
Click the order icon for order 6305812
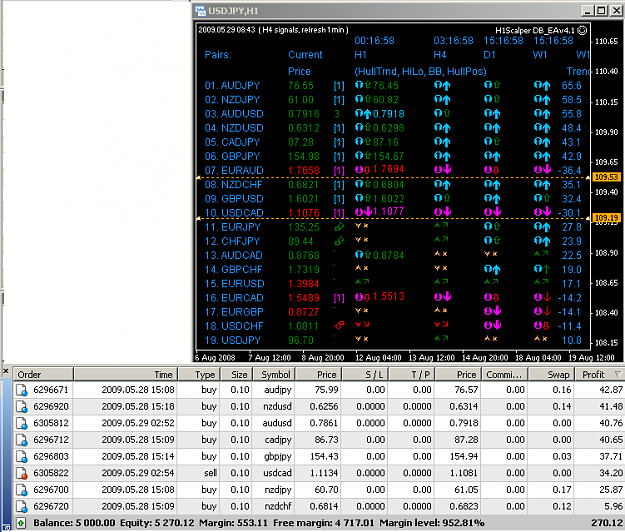tap(22, 423)
